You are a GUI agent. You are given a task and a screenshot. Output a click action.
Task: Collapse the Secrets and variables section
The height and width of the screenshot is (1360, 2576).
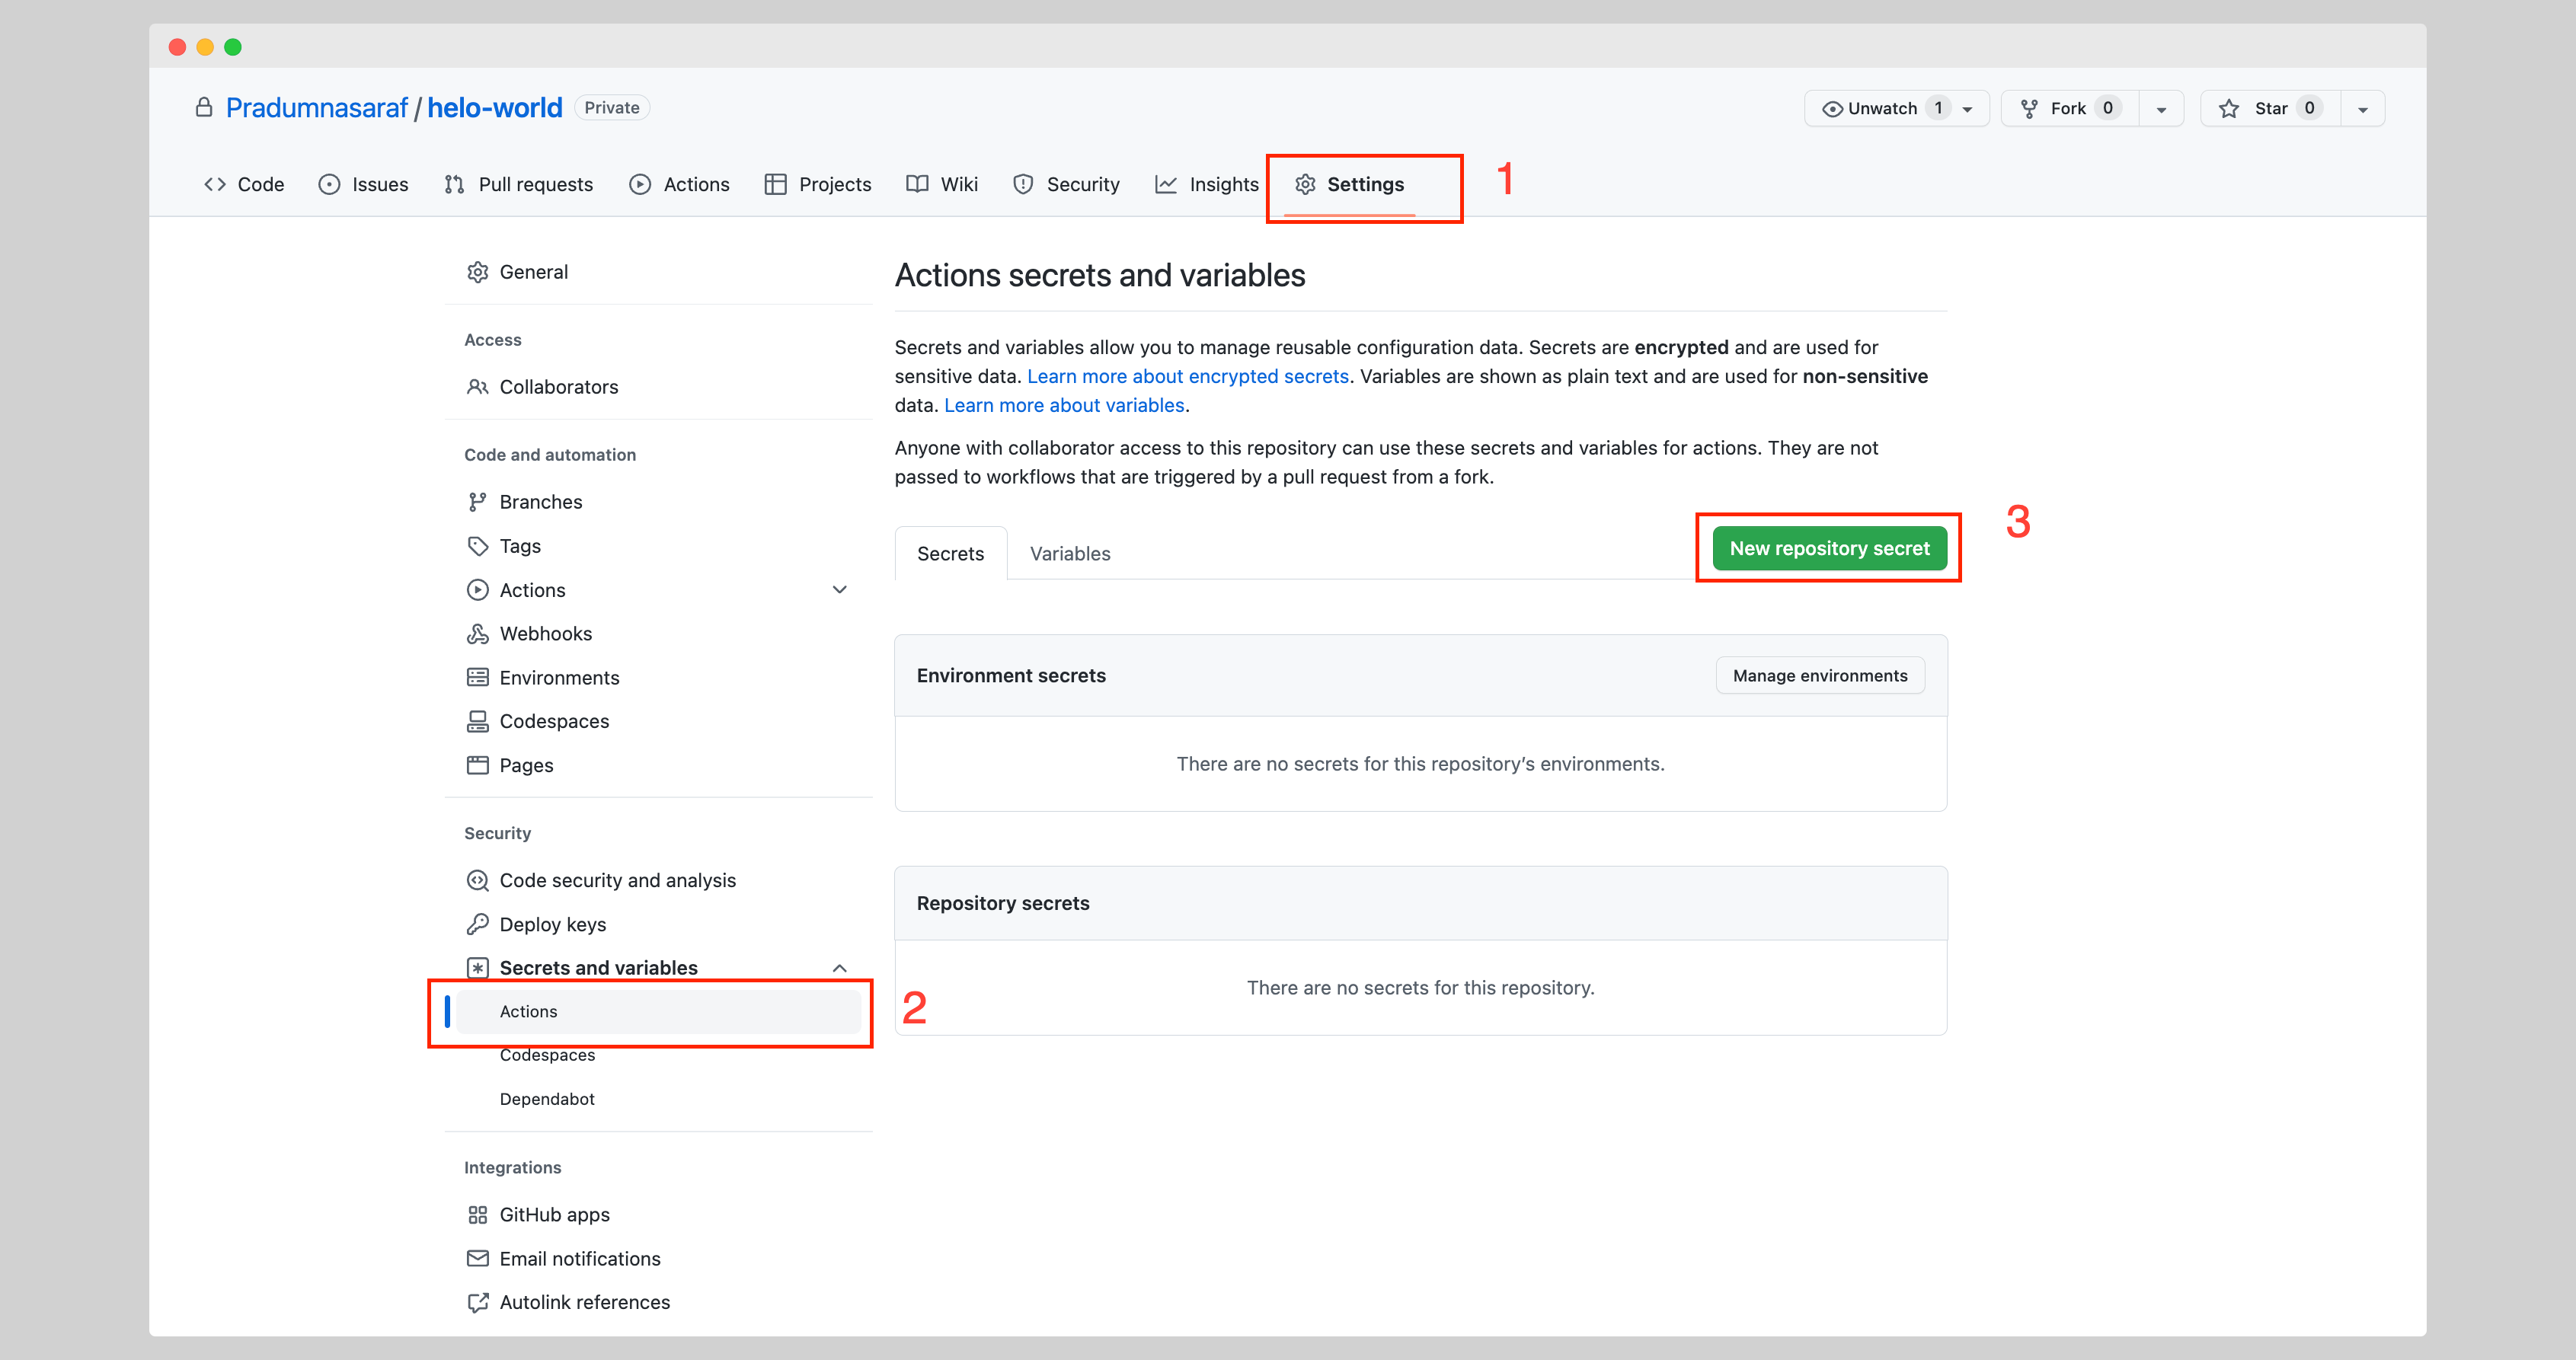click(839, 968)
